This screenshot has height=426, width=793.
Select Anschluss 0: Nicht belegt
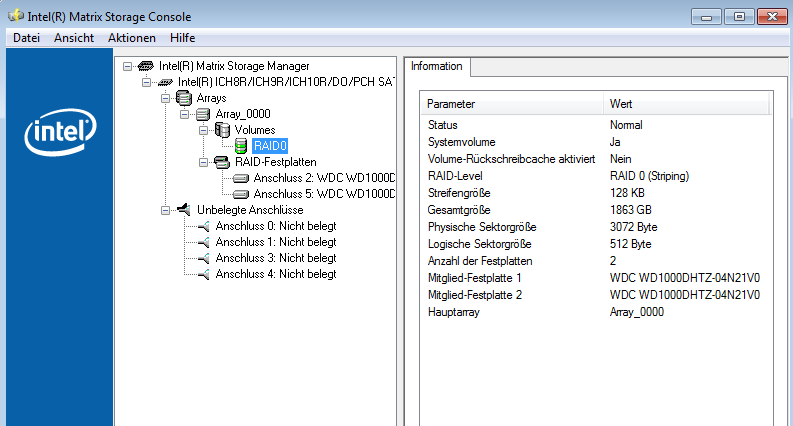276,226
